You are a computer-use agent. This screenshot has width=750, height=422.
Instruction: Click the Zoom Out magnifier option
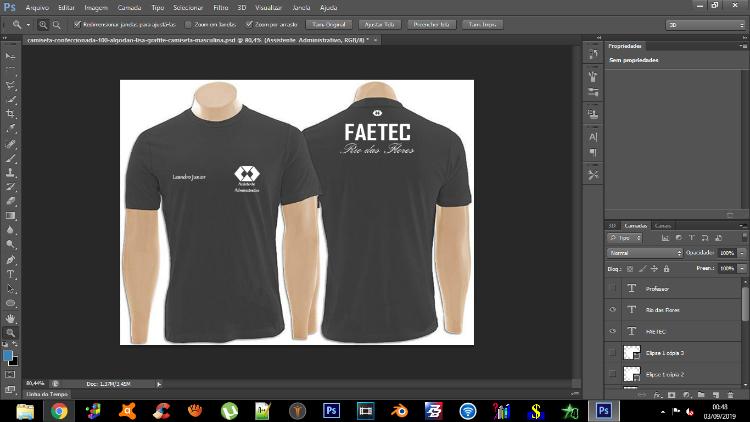(x=56, y=24)
